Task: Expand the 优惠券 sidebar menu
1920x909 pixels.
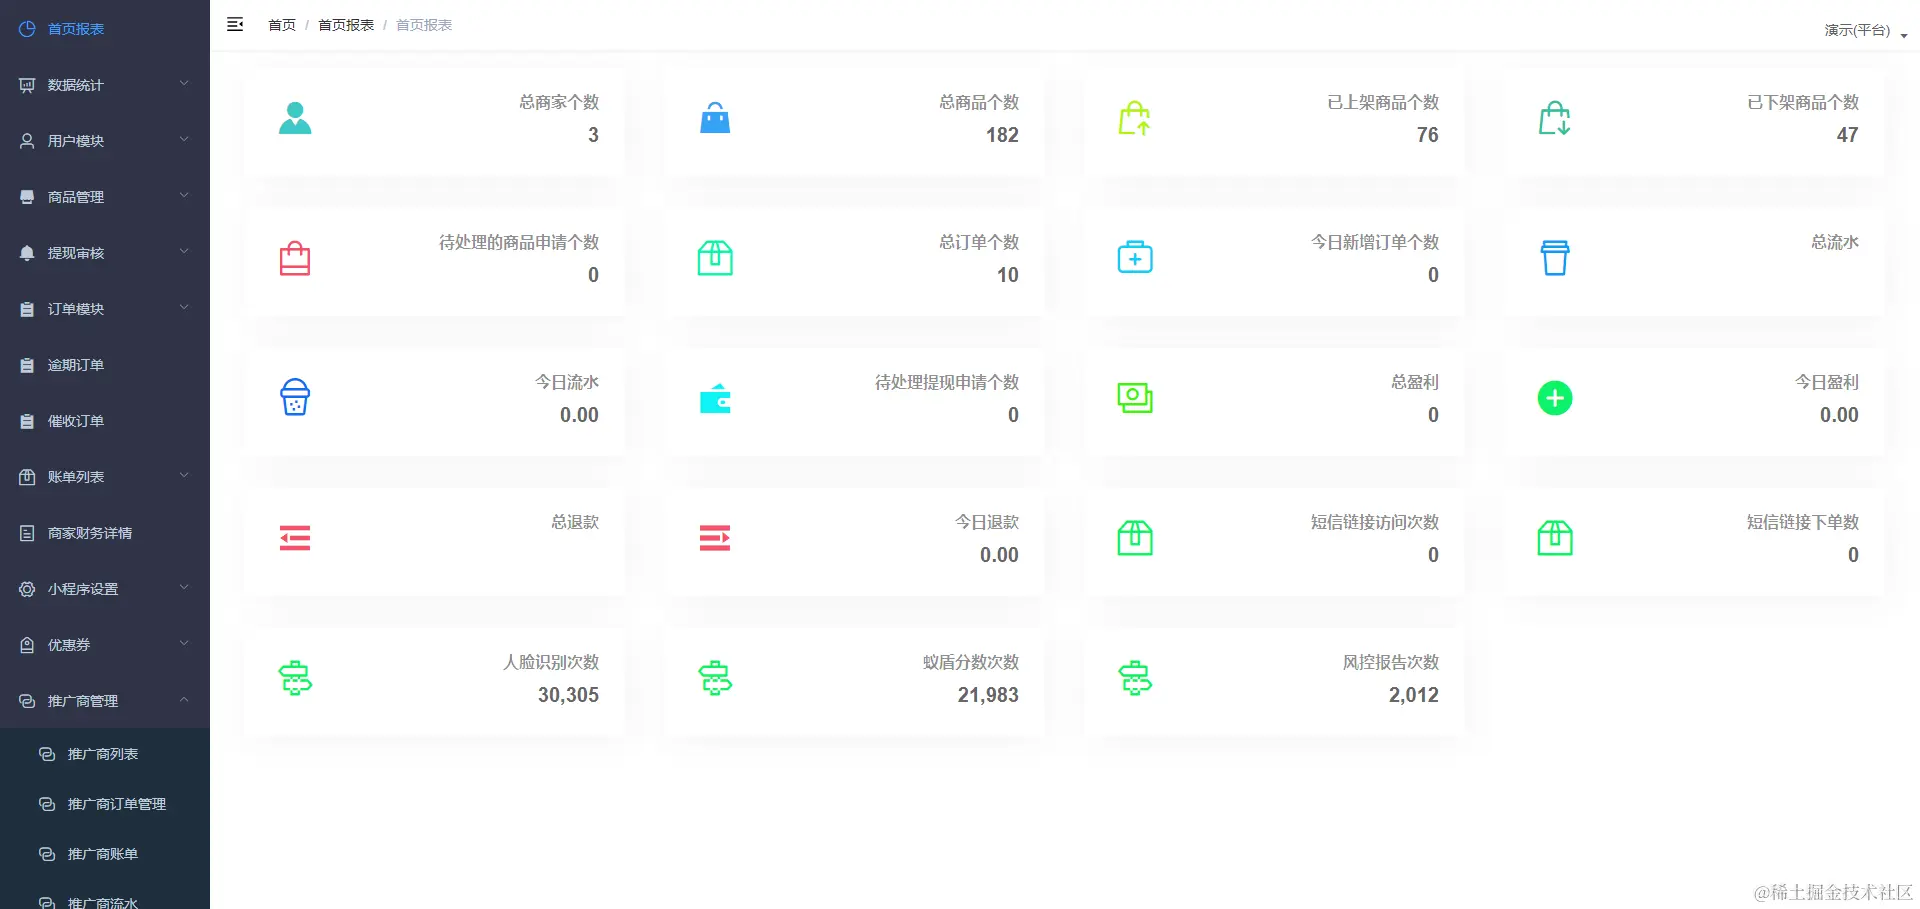Action: coord(105,645)
